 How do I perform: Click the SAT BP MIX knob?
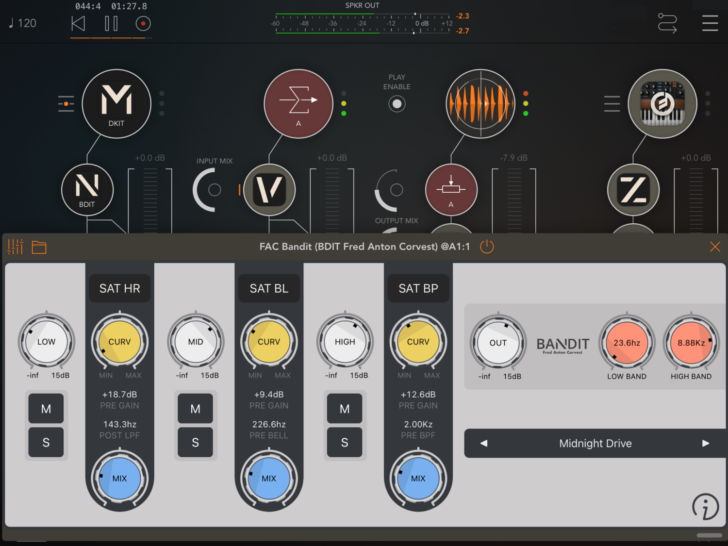click(418, 478)
